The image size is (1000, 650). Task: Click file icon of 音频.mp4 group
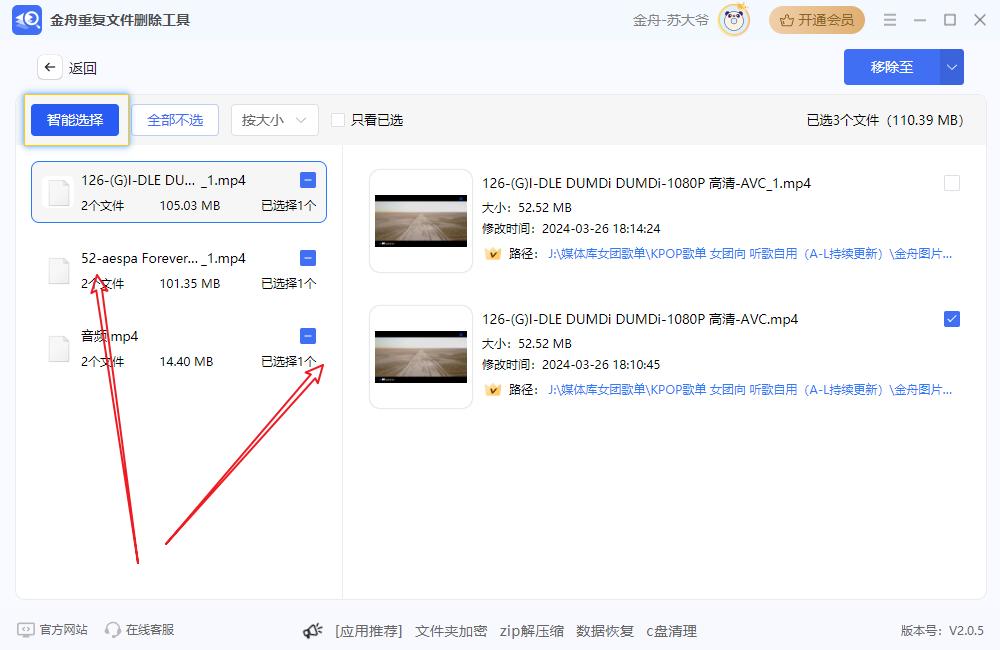click(x=60, y=348)
